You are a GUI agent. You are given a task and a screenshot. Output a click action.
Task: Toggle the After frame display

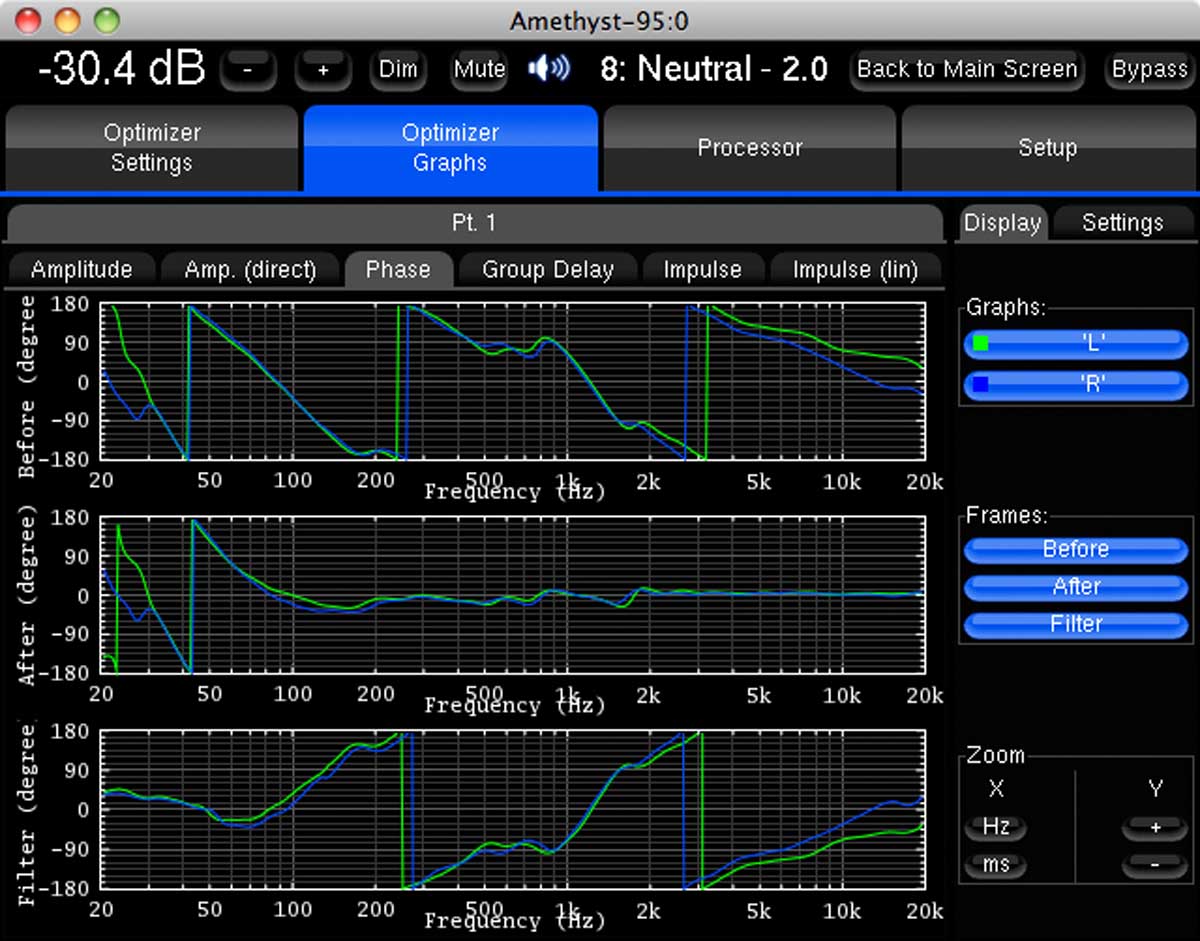pos(1075,587)
